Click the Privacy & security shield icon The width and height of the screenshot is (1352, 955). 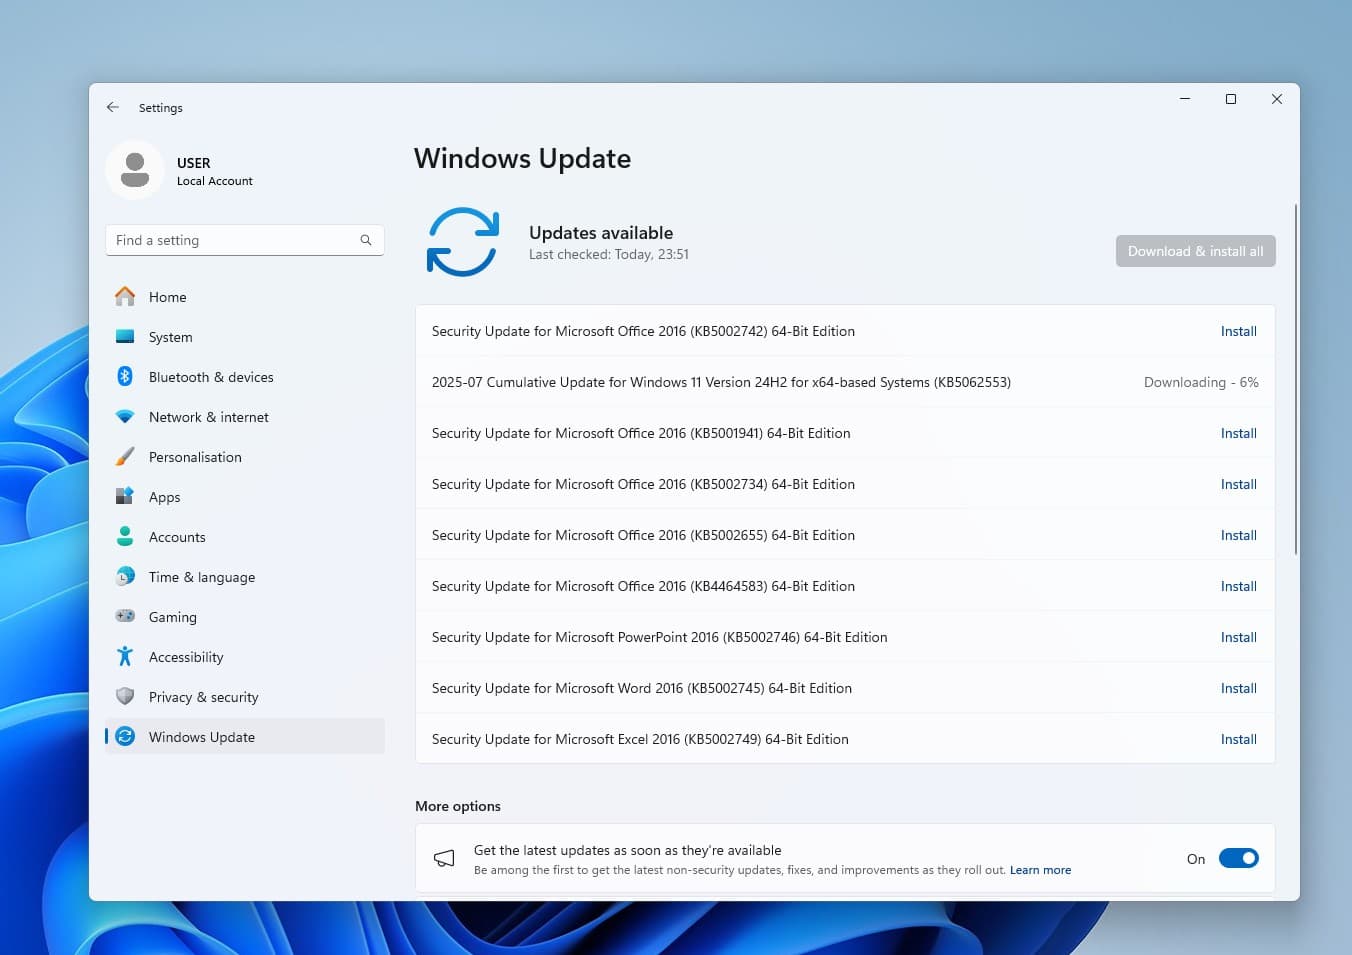click(x=125, y=697)
